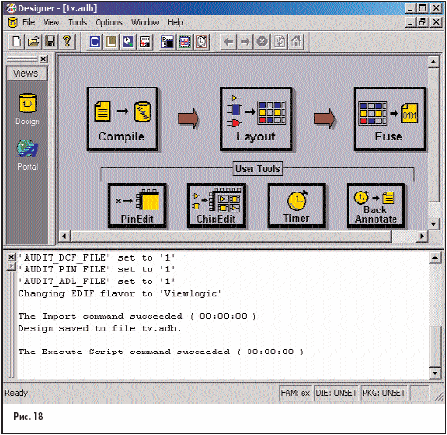
Task: Open the Options menu
Action: [x=109, y=22]
